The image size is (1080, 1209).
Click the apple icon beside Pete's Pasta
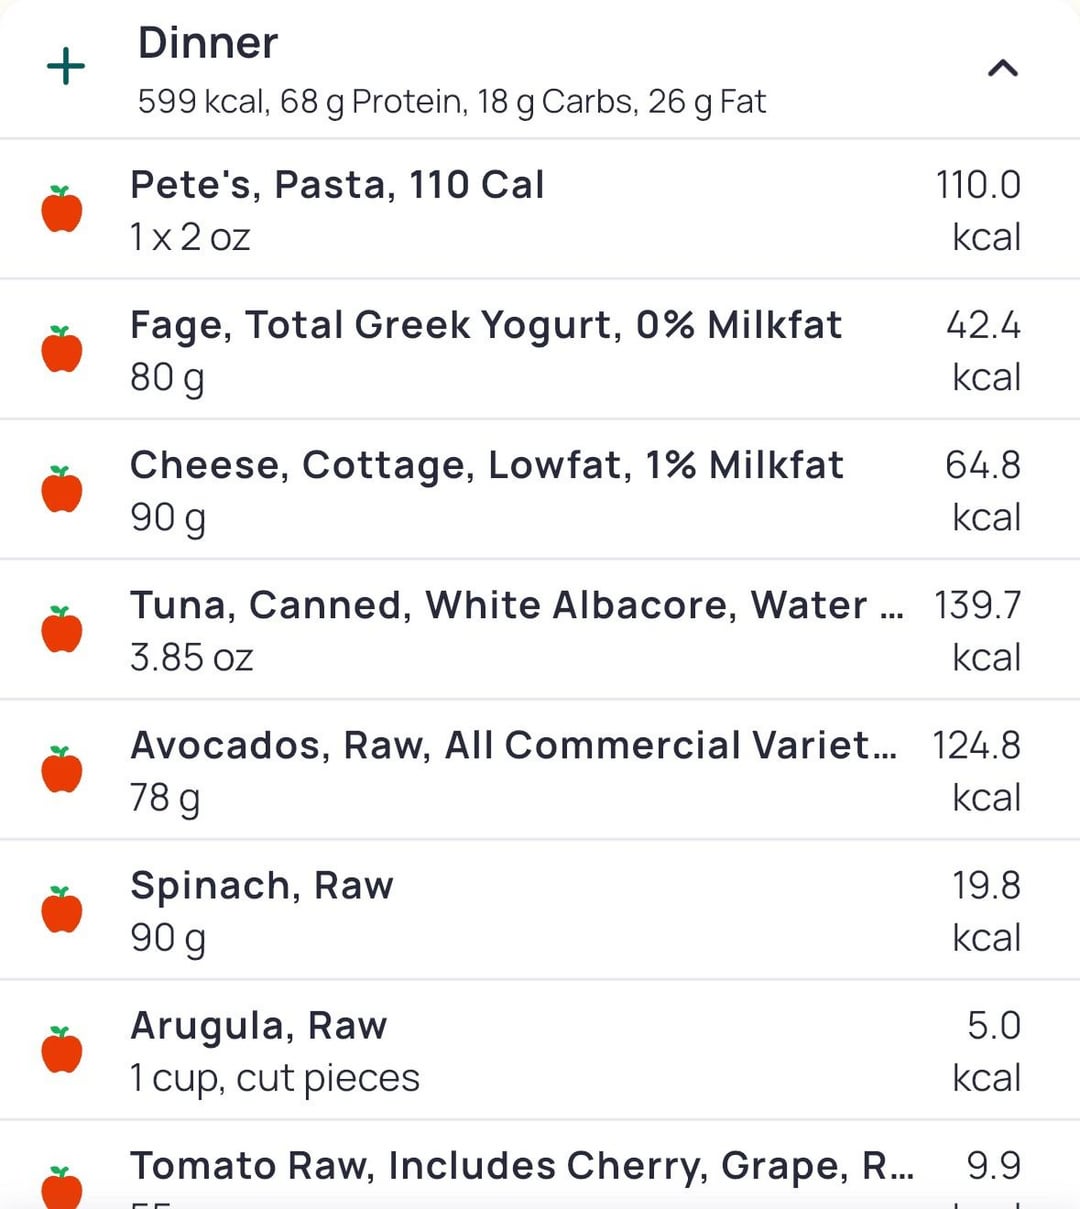click(x=62, y=209)
